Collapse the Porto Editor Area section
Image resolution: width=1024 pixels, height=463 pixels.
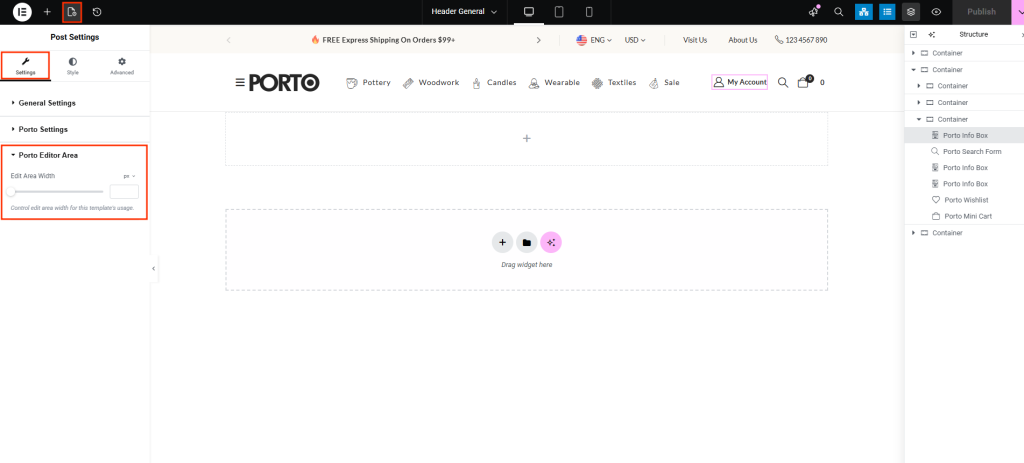click(x=48, y=155)
